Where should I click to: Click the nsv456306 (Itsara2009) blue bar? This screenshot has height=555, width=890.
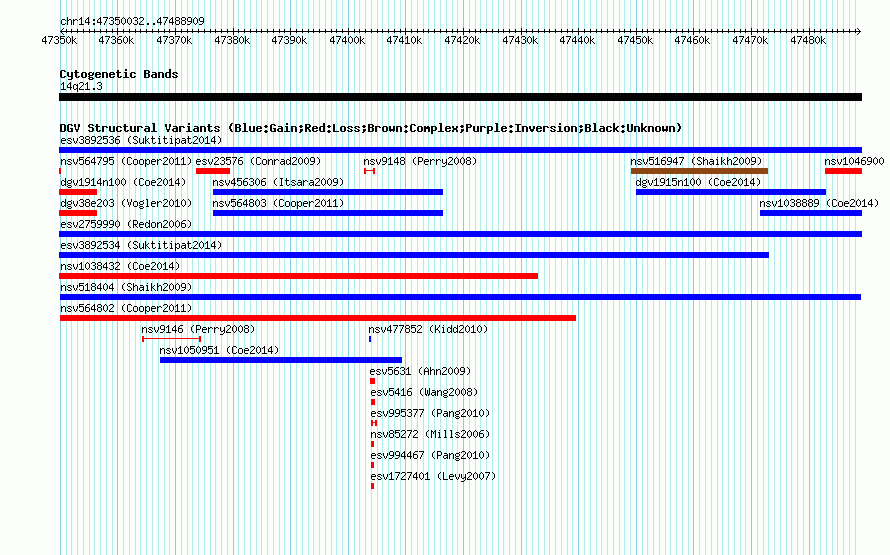coord(328,192)
